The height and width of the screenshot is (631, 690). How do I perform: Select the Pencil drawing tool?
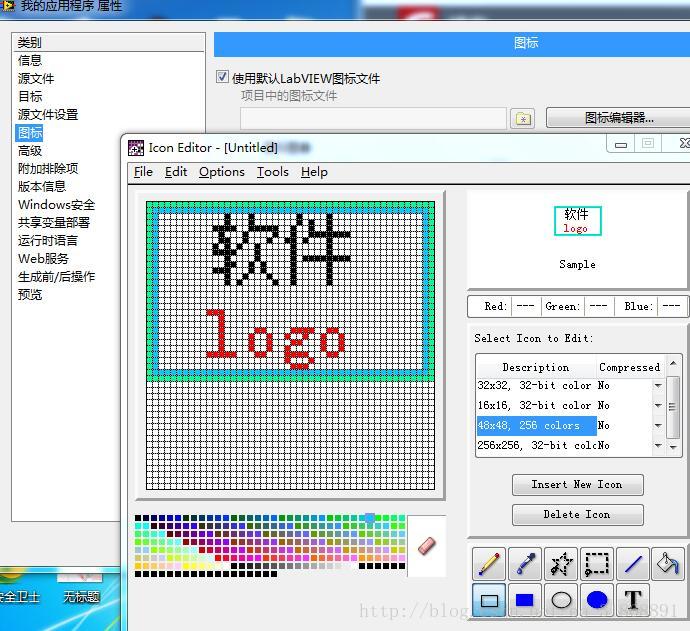click(x=489, y=563)
